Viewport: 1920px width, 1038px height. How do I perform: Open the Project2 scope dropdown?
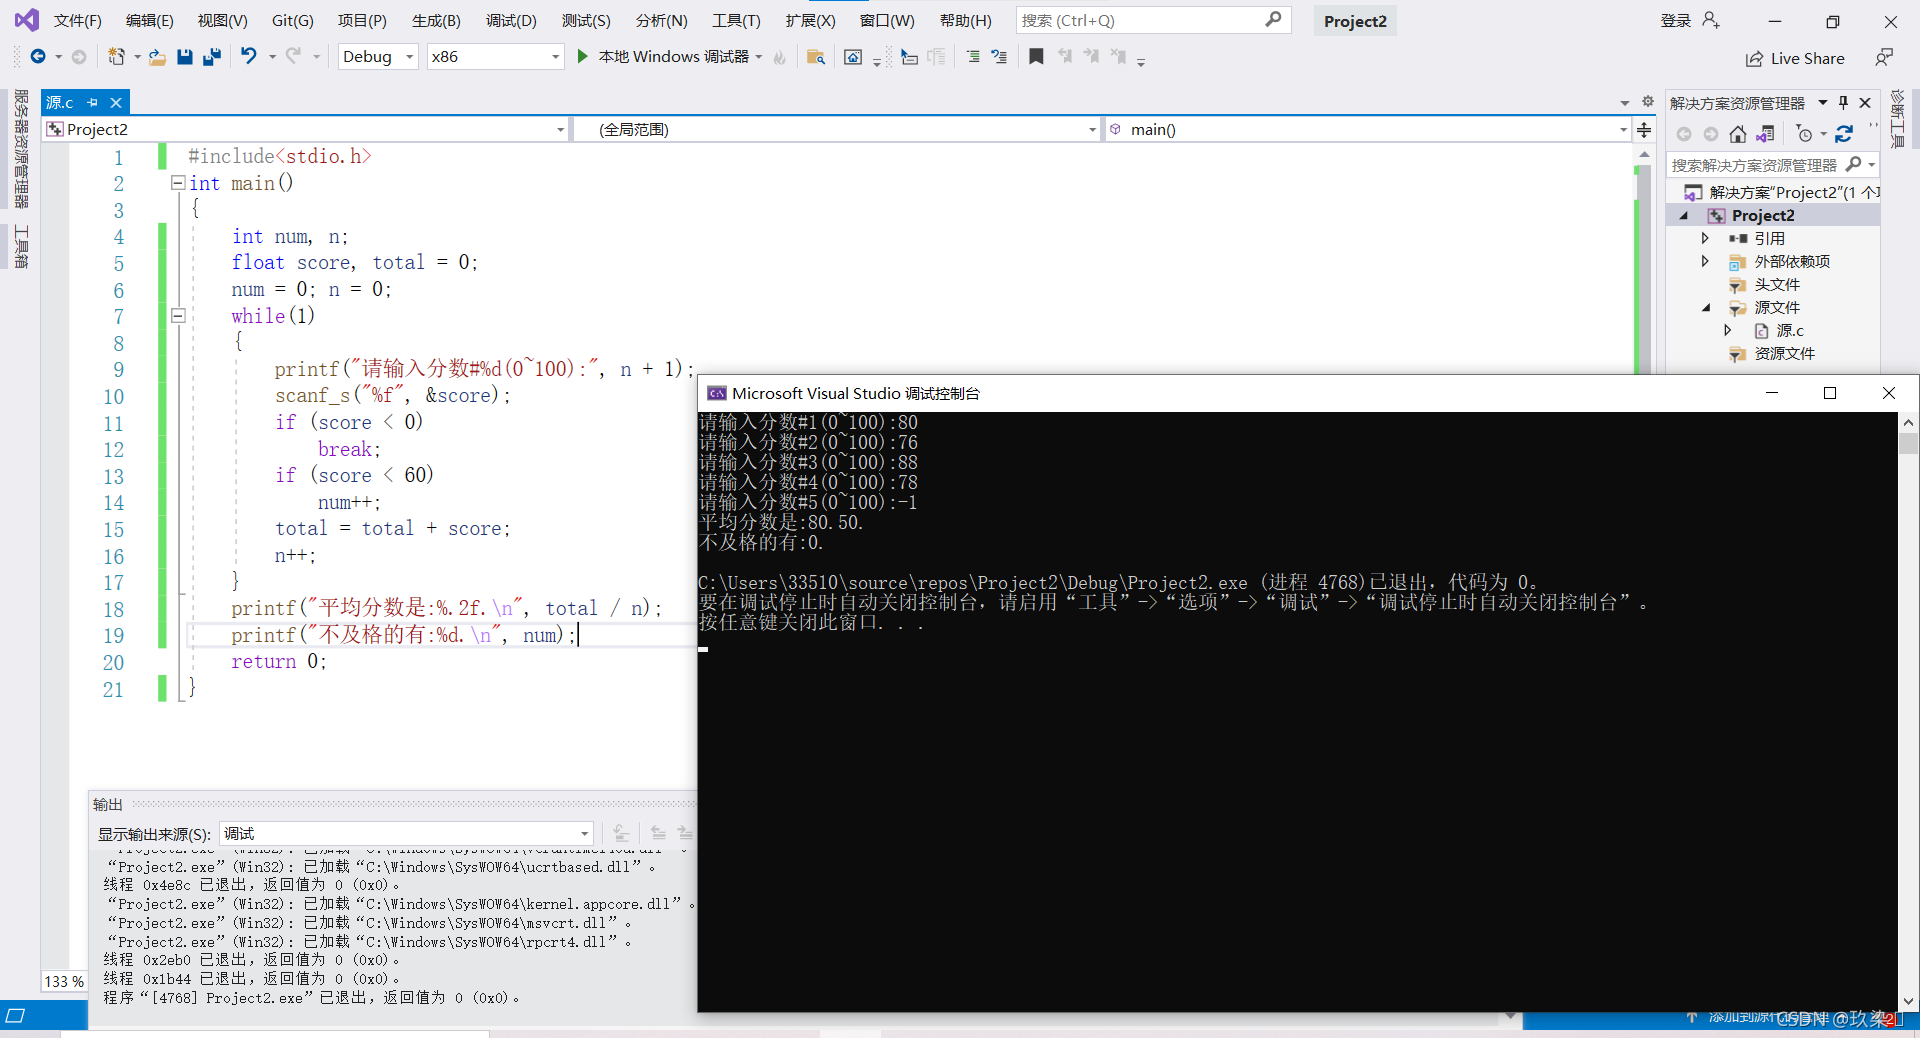click(x=306, y=130)
